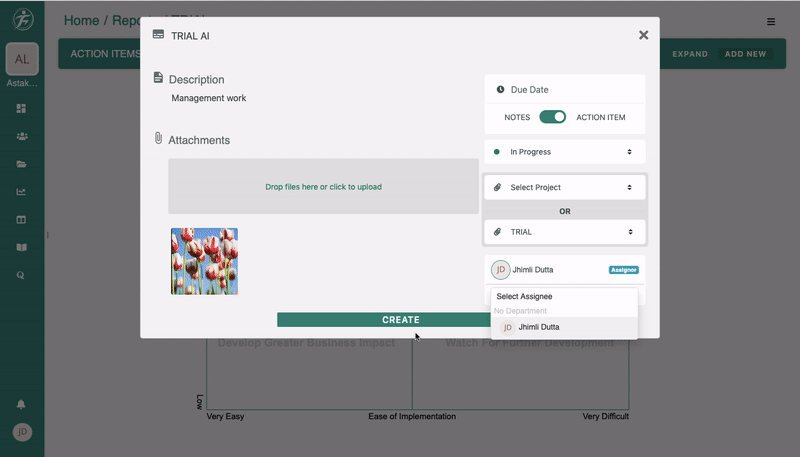Open the book icon in sidebar
Image resolution: width=800 pixels, height=457 pixels.
point(21,247)
